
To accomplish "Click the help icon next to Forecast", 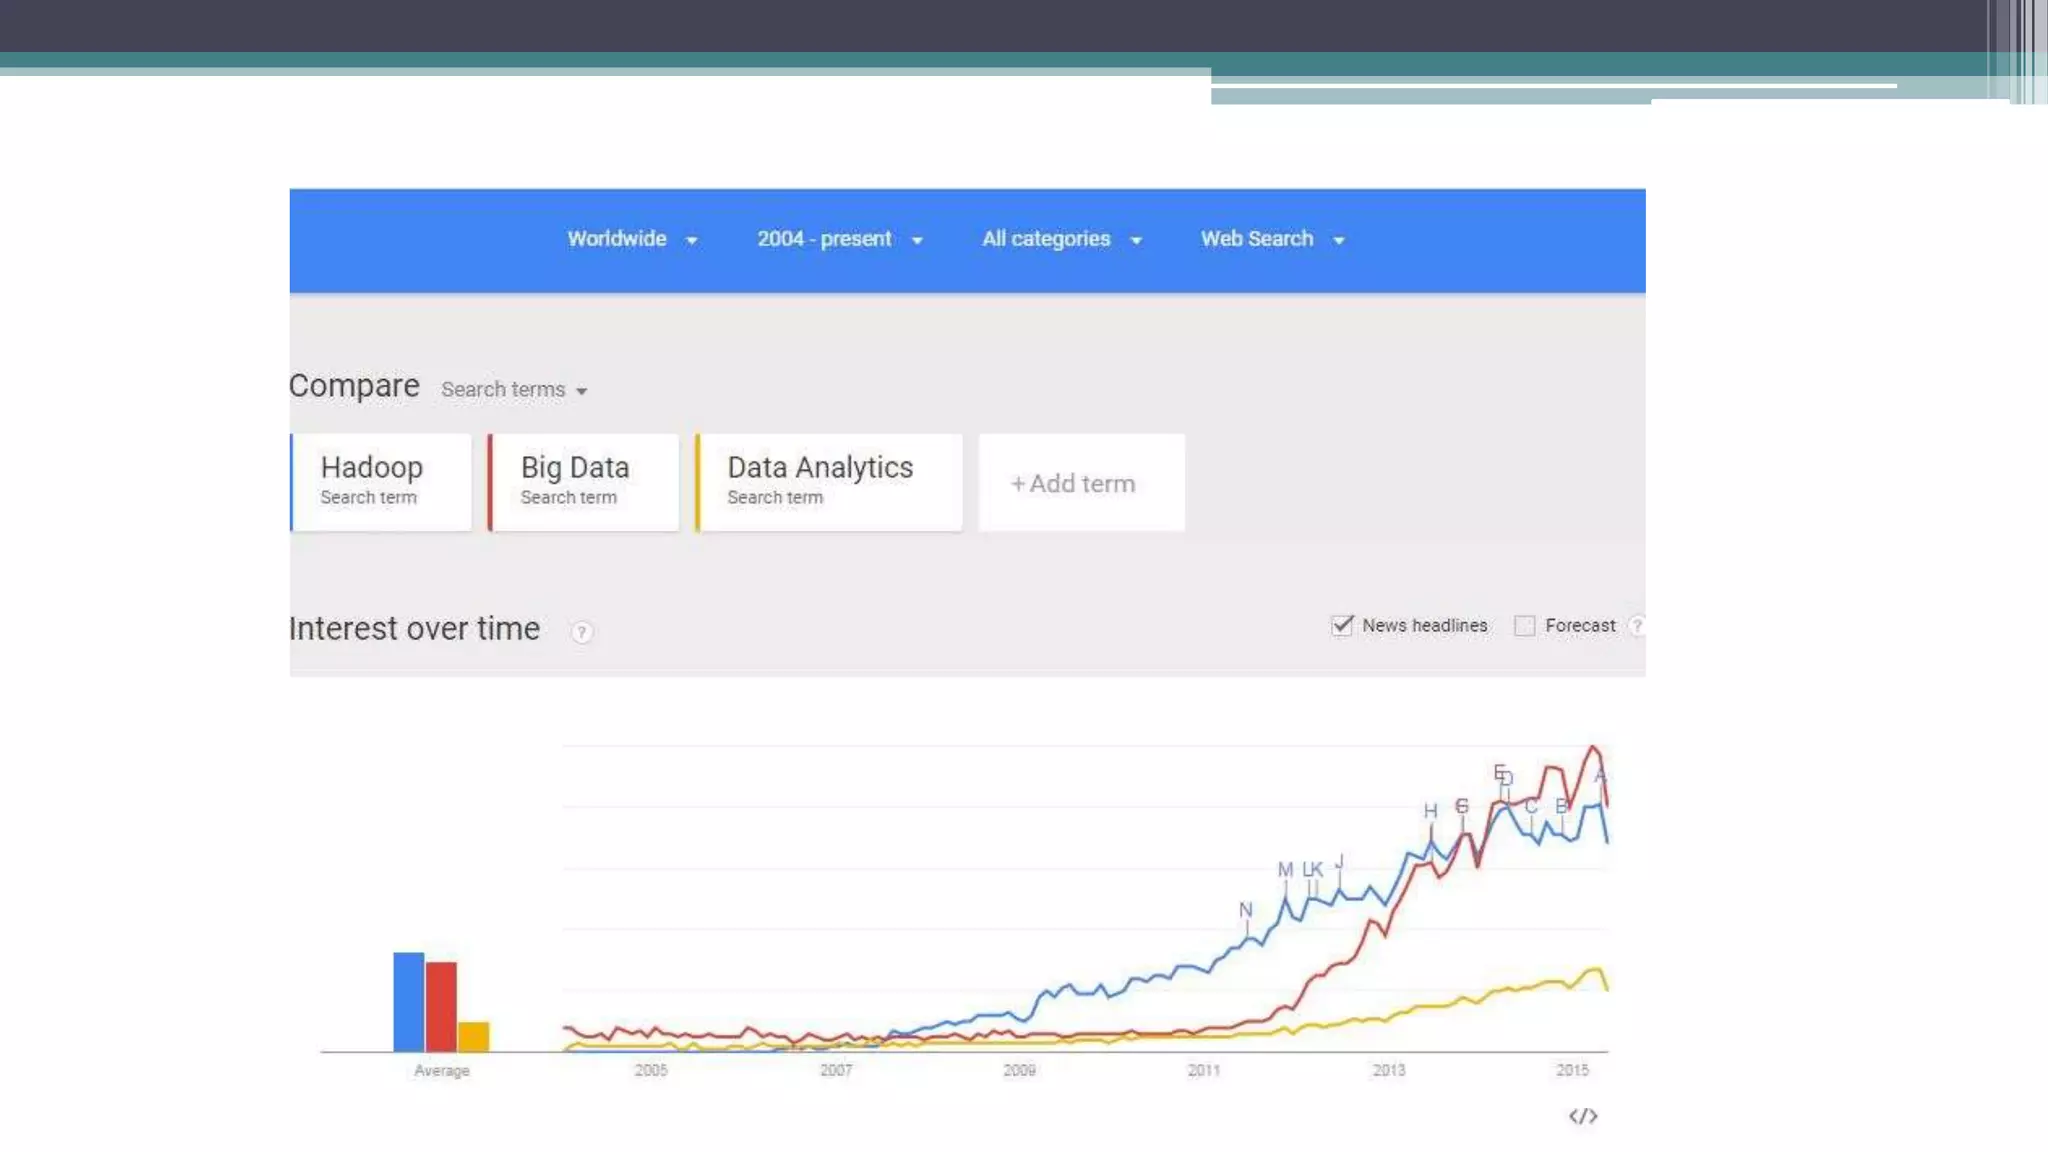I will 1636,626.
